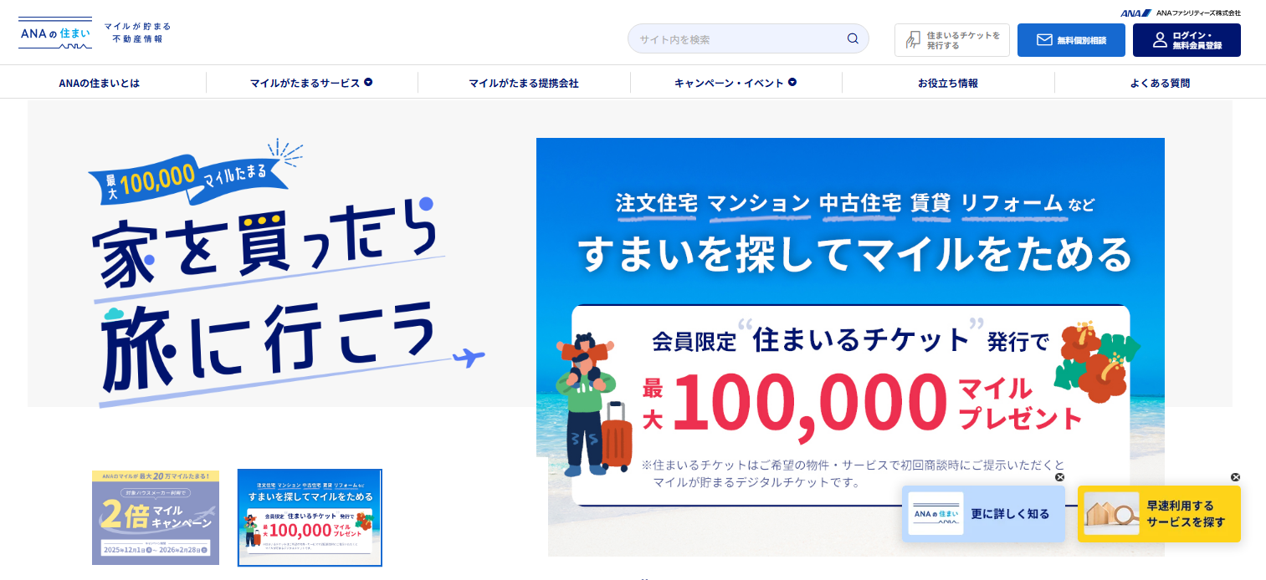Open the ANAの住まいとは menu item
The image size is (1266, 580).
point(99,83)
